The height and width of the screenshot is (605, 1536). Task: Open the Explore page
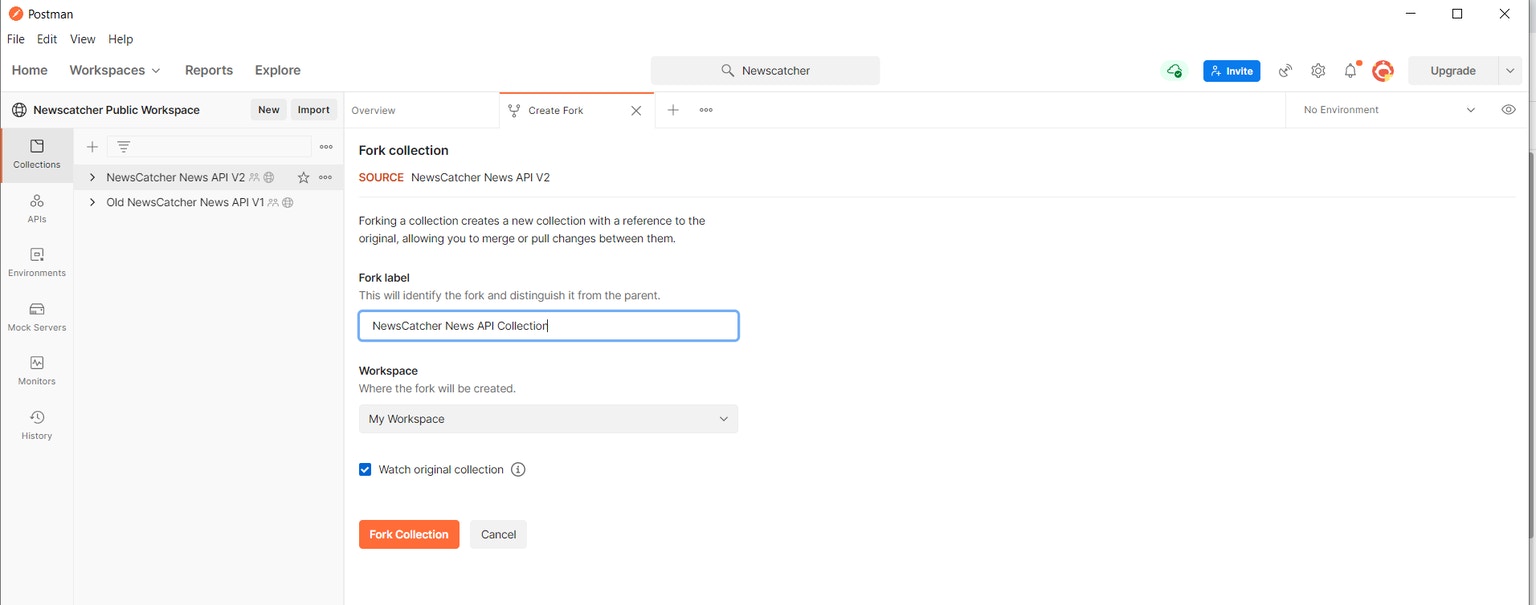tap(278, 70)
